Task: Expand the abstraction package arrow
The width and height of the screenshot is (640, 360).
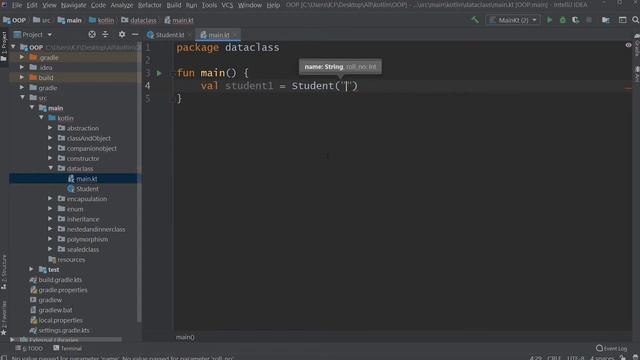Action: (x=51, y=128)
